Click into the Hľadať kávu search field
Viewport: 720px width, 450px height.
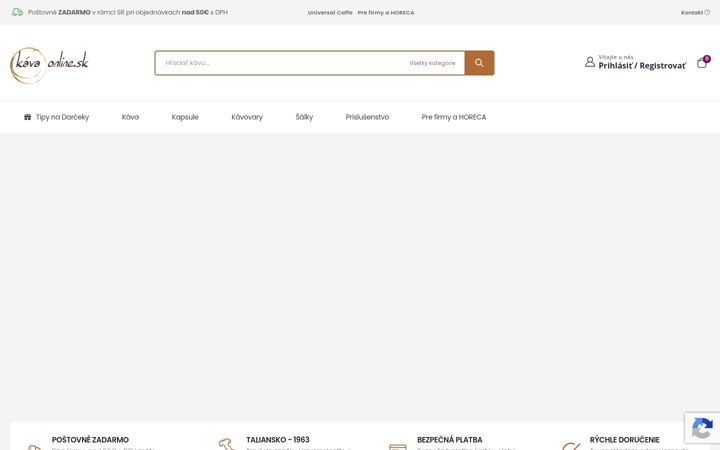[280, 63]
